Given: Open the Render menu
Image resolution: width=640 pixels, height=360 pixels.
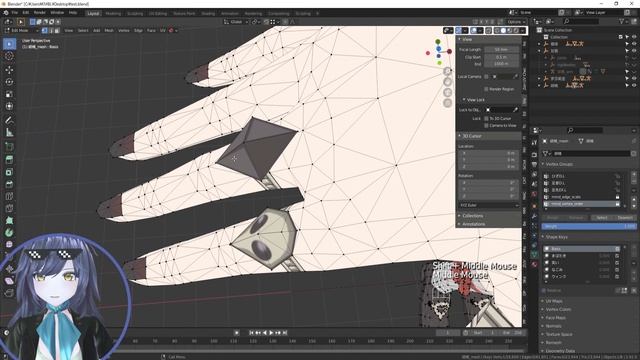Looking at the screenshot, I should (x=39, y=13).
